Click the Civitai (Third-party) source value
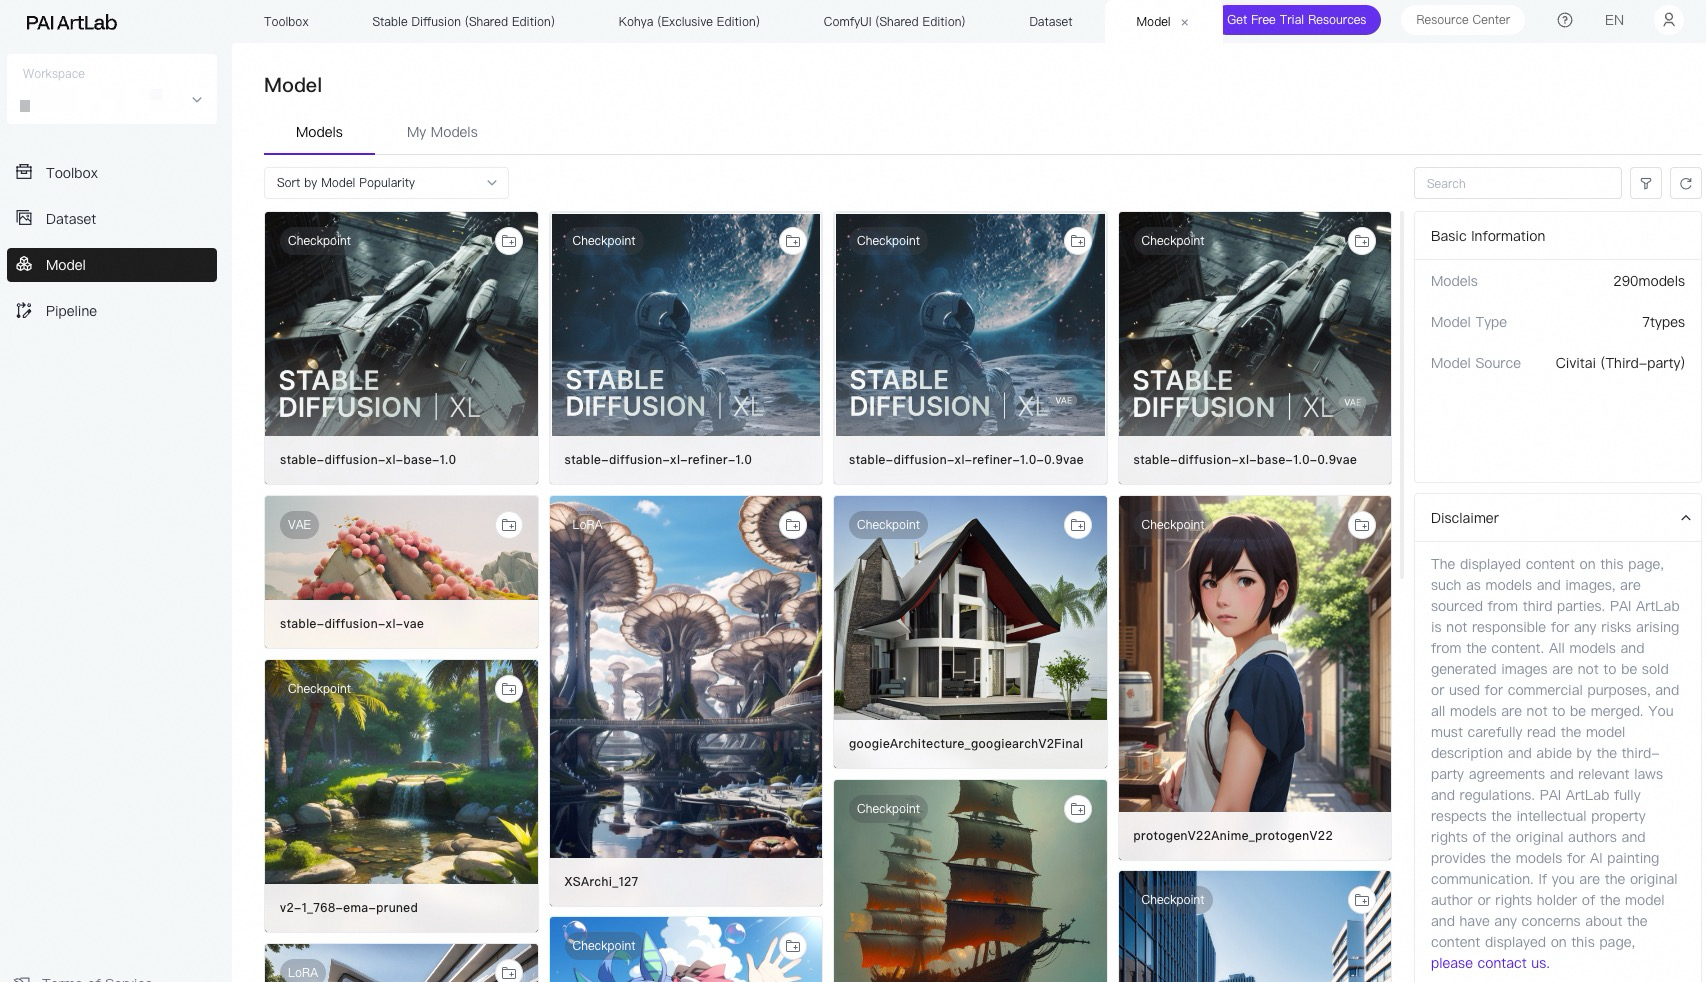Screen dimensions: 1706x982 1620,363
